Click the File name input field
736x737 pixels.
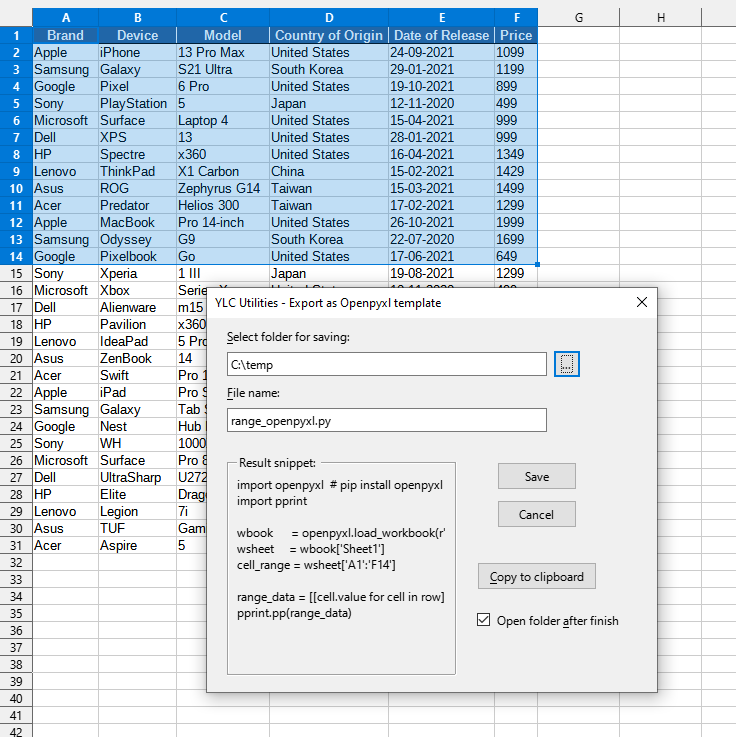(386, 420)
